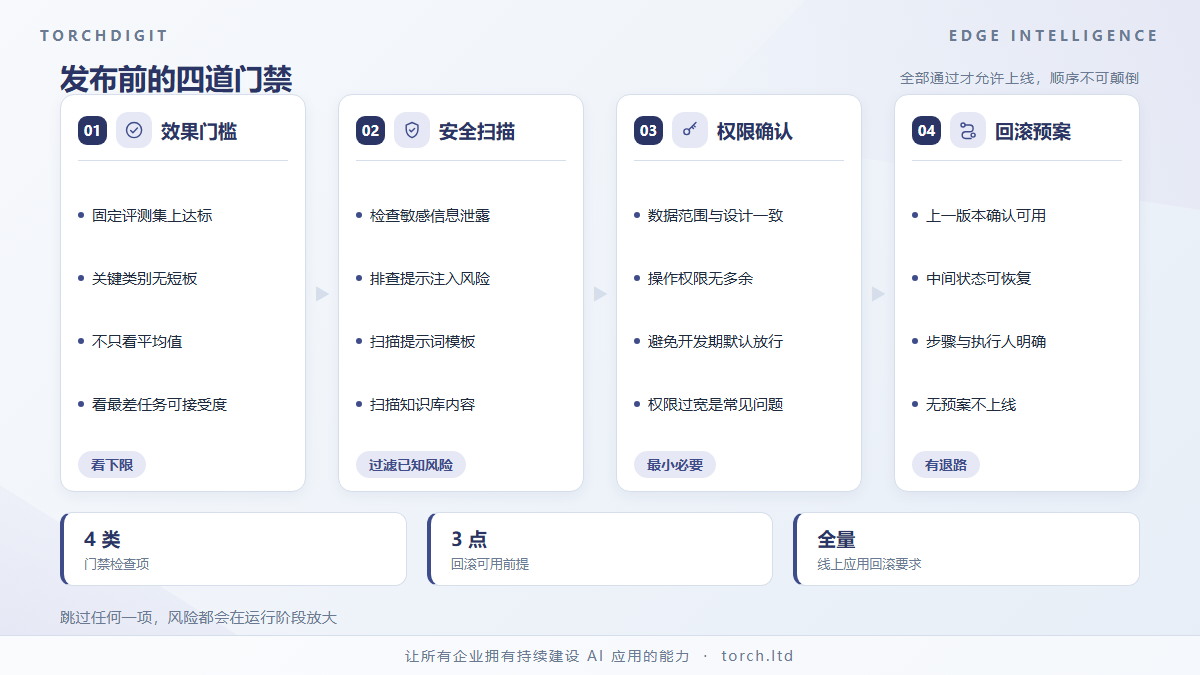The image size is (1200, 675).
Task: Click the 04 number badge
Action: pos(926,130)
